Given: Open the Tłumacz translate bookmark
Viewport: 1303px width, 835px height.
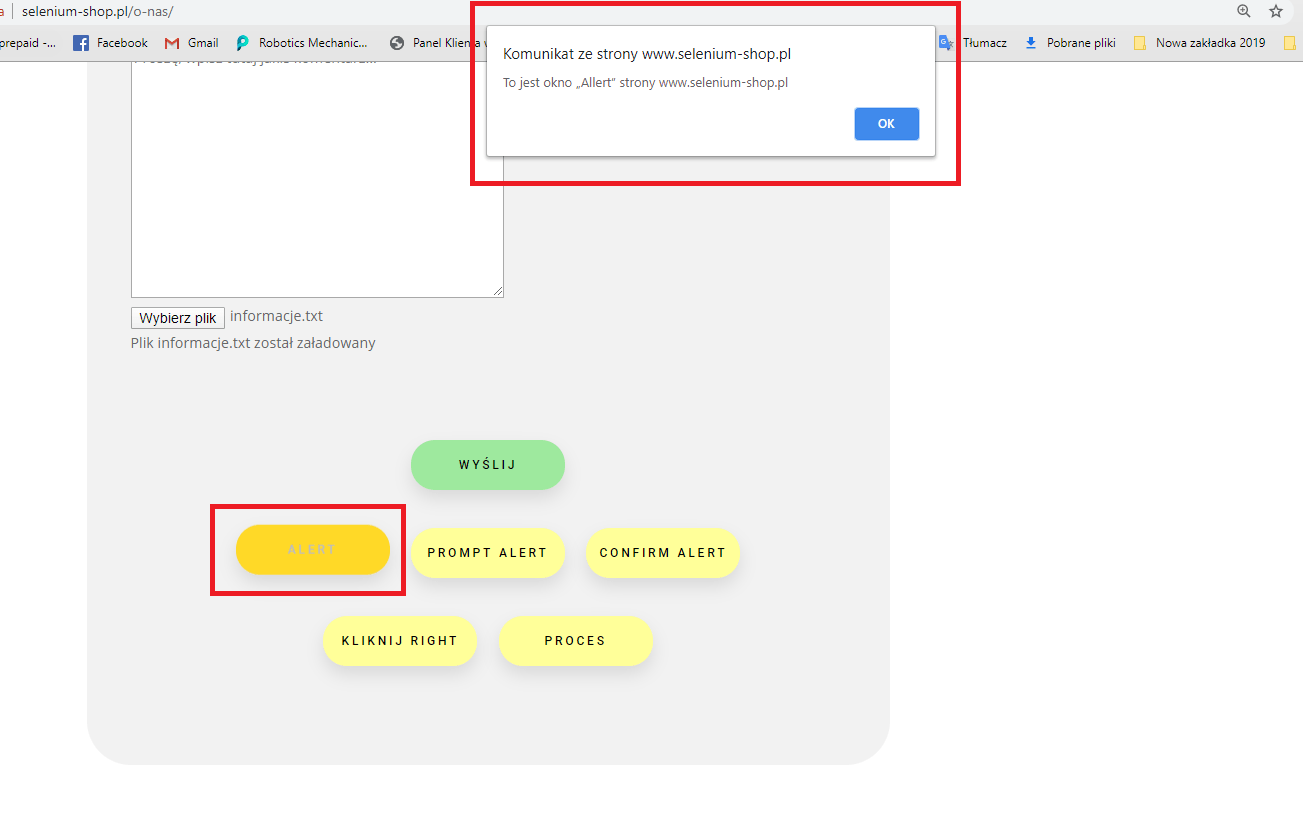Looking at the screenshot, I should [973, 43].
